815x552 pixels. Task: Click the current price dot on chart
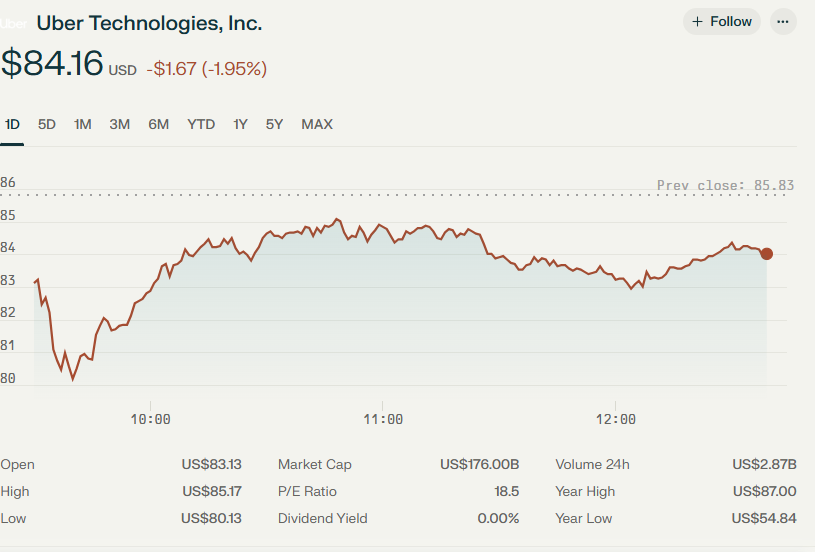(767, 254)
